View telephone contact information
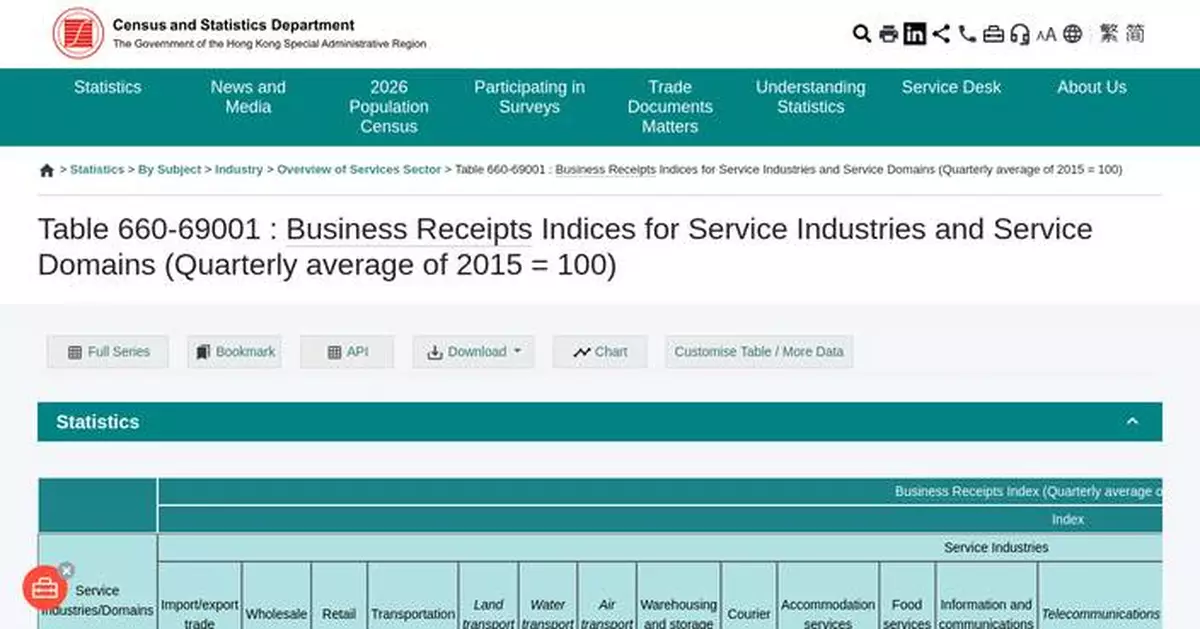Viewport: 1200px width, 629px height. coord(966,33)
